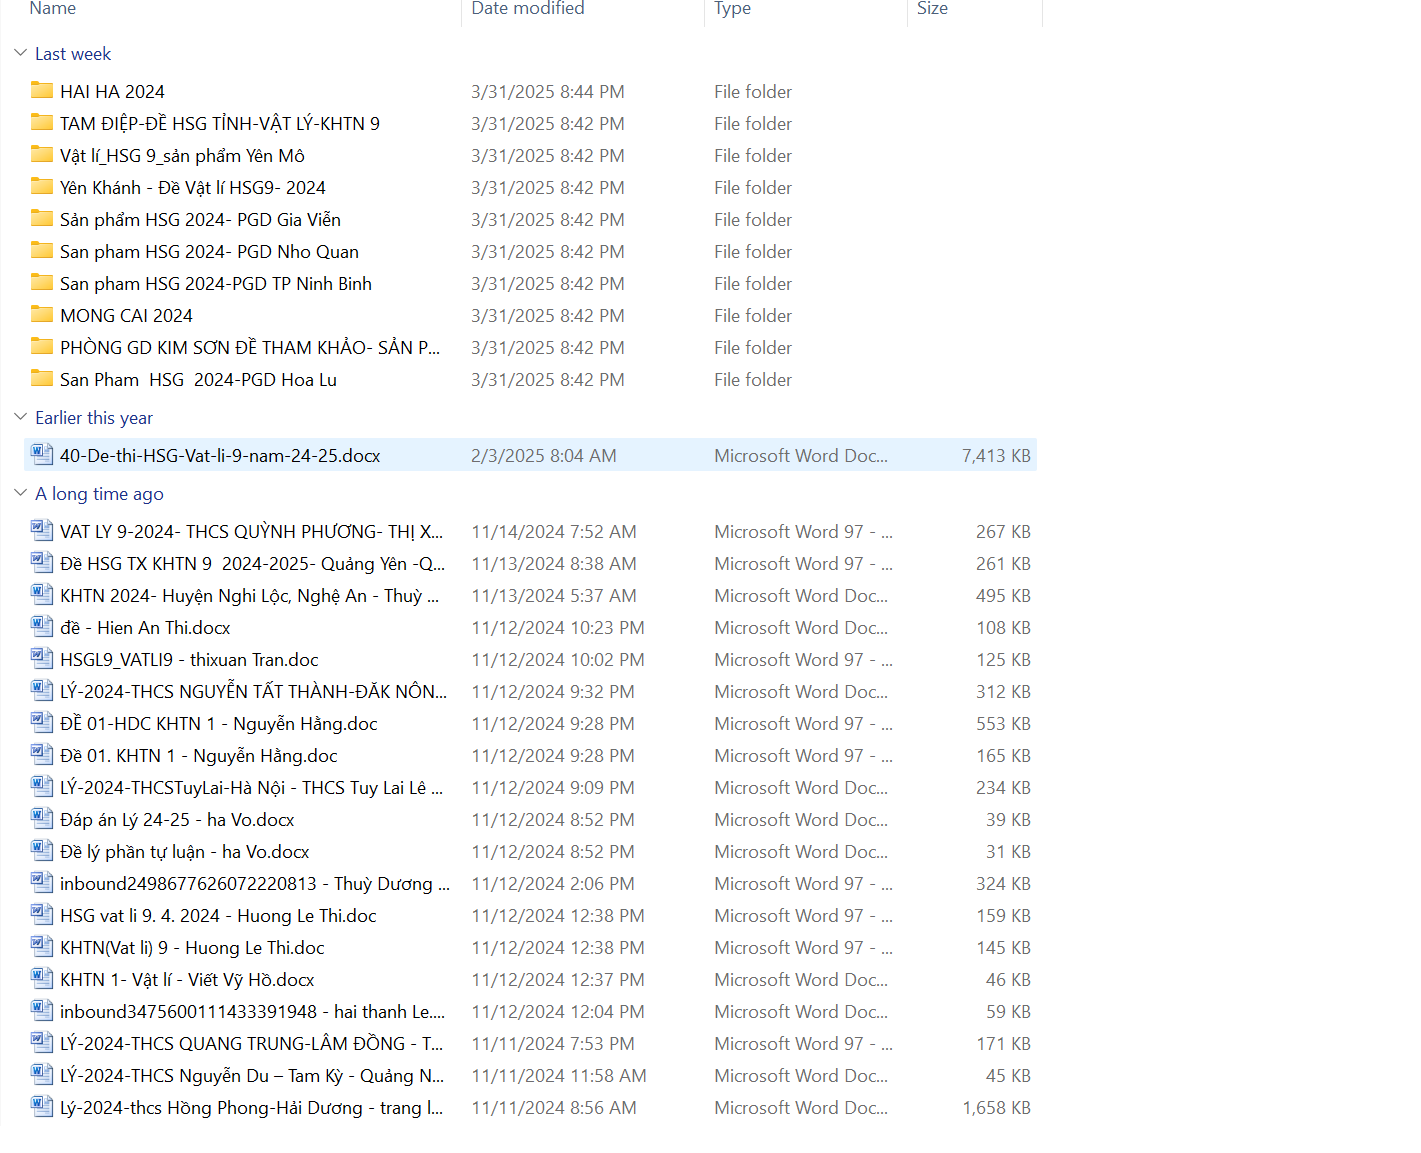Collapse the Earlier this year group
Viewport: 1421px width, 1153px height.
[21, 417]
